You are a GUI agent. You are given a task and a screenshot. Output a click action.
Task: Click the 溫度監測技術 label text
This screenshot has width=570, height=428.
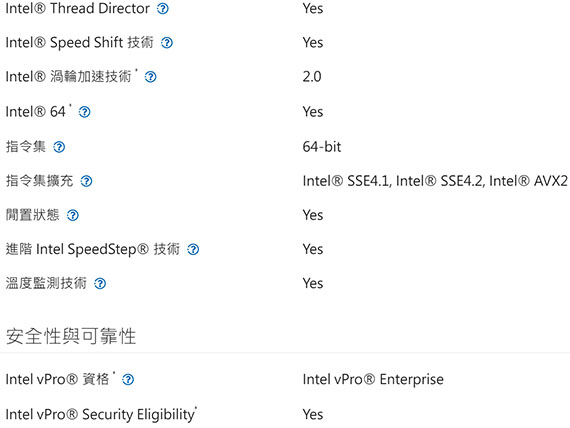pyautogui.click(x=46, y=283)
